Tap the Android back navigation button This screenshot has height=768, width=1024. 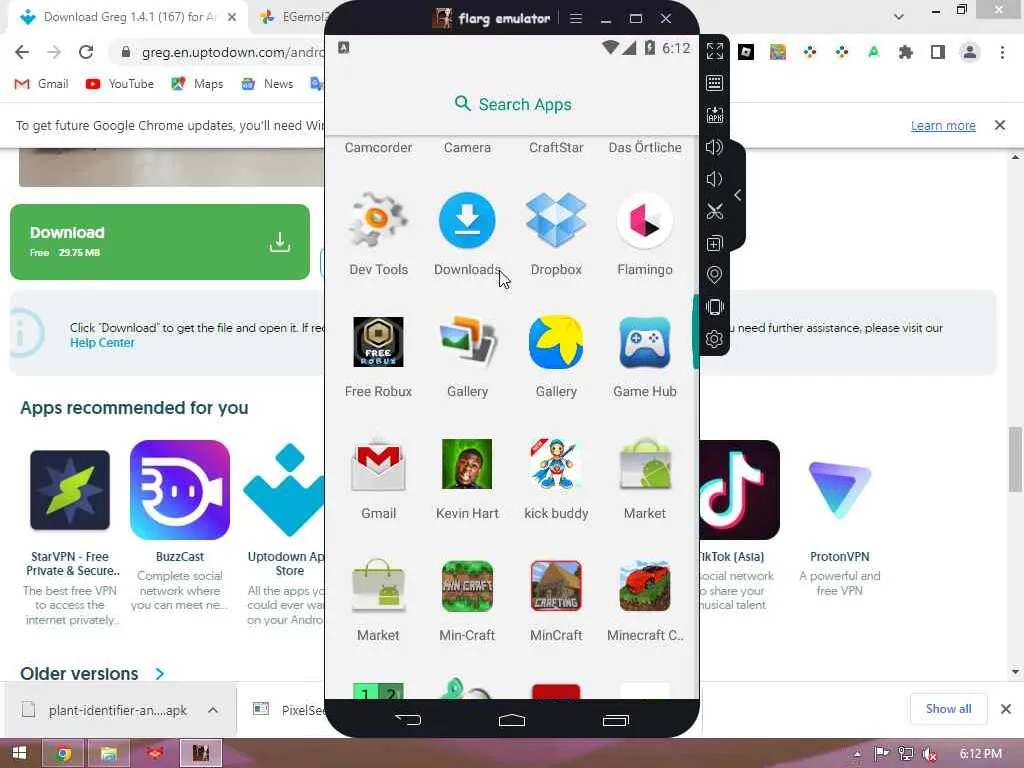[408, 720]
